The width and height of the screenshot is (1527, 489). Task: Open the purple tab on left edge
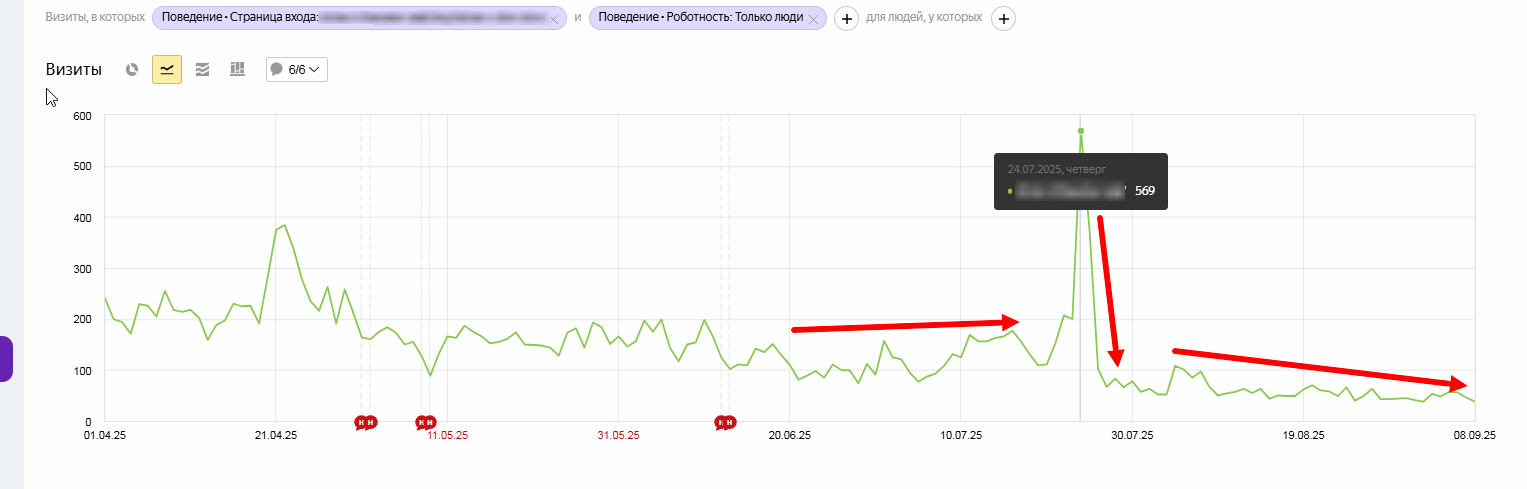tap(6, 358)
